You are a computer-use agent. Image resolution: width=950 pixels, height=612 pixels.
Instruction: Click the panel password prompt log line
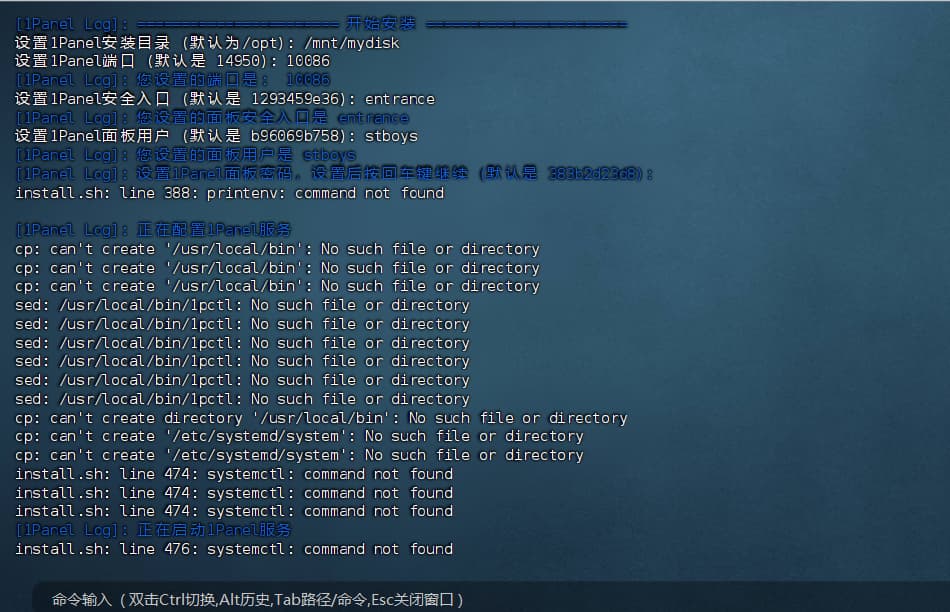point(334,174)
